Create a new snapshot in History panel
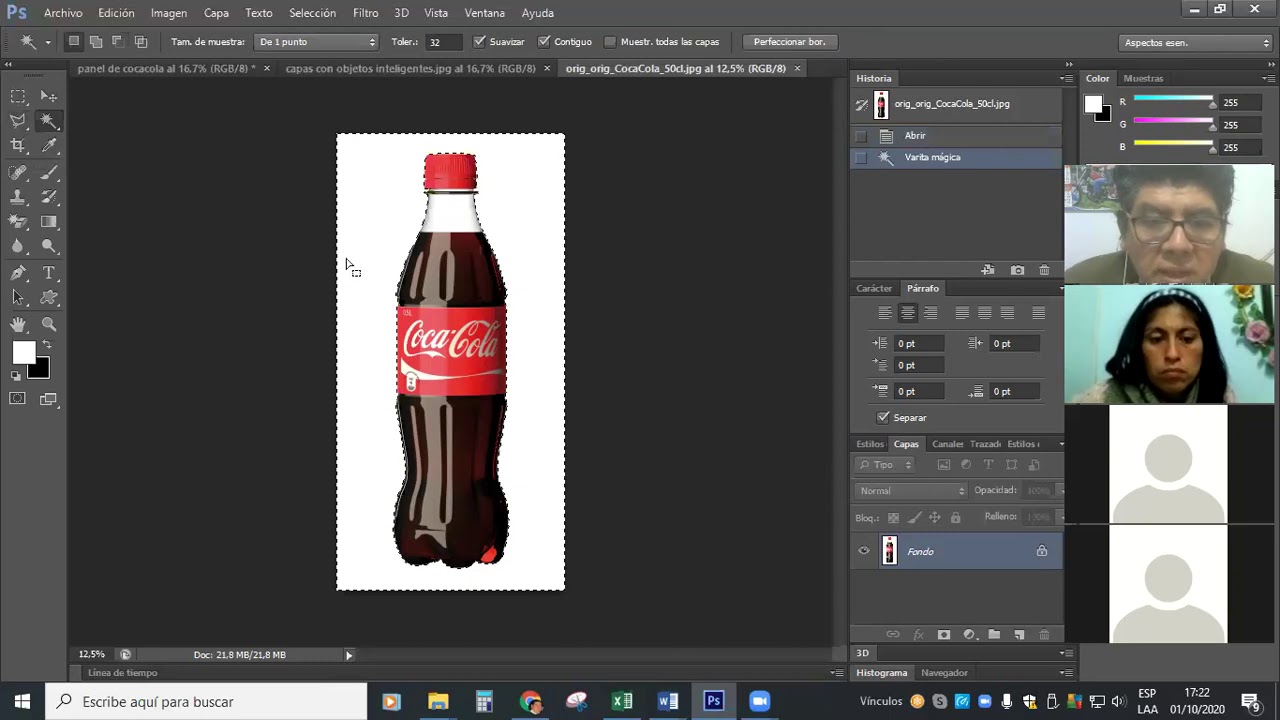1280x720 pixels. coord(1017,270)
